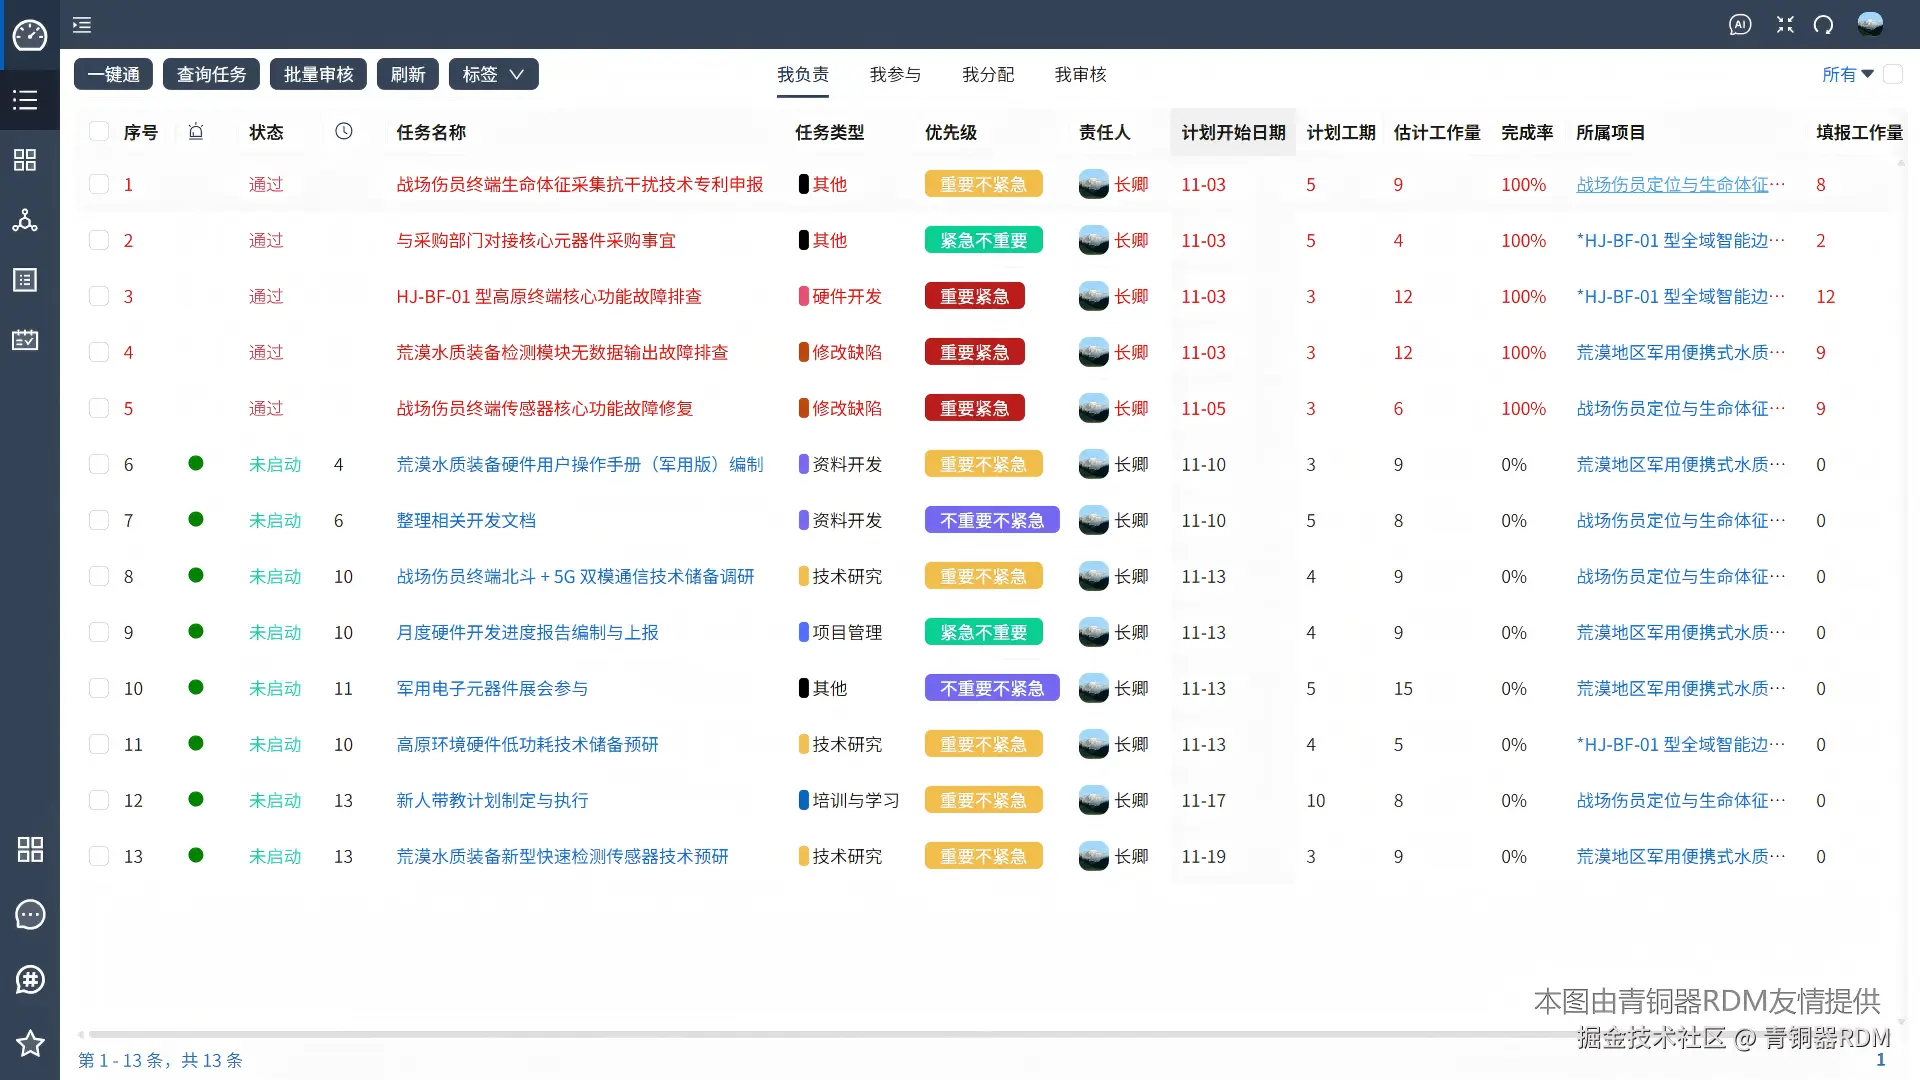Open the 所有 filter dropdown at top right
1920x1080 pixels.
[x=1843, y=73]
